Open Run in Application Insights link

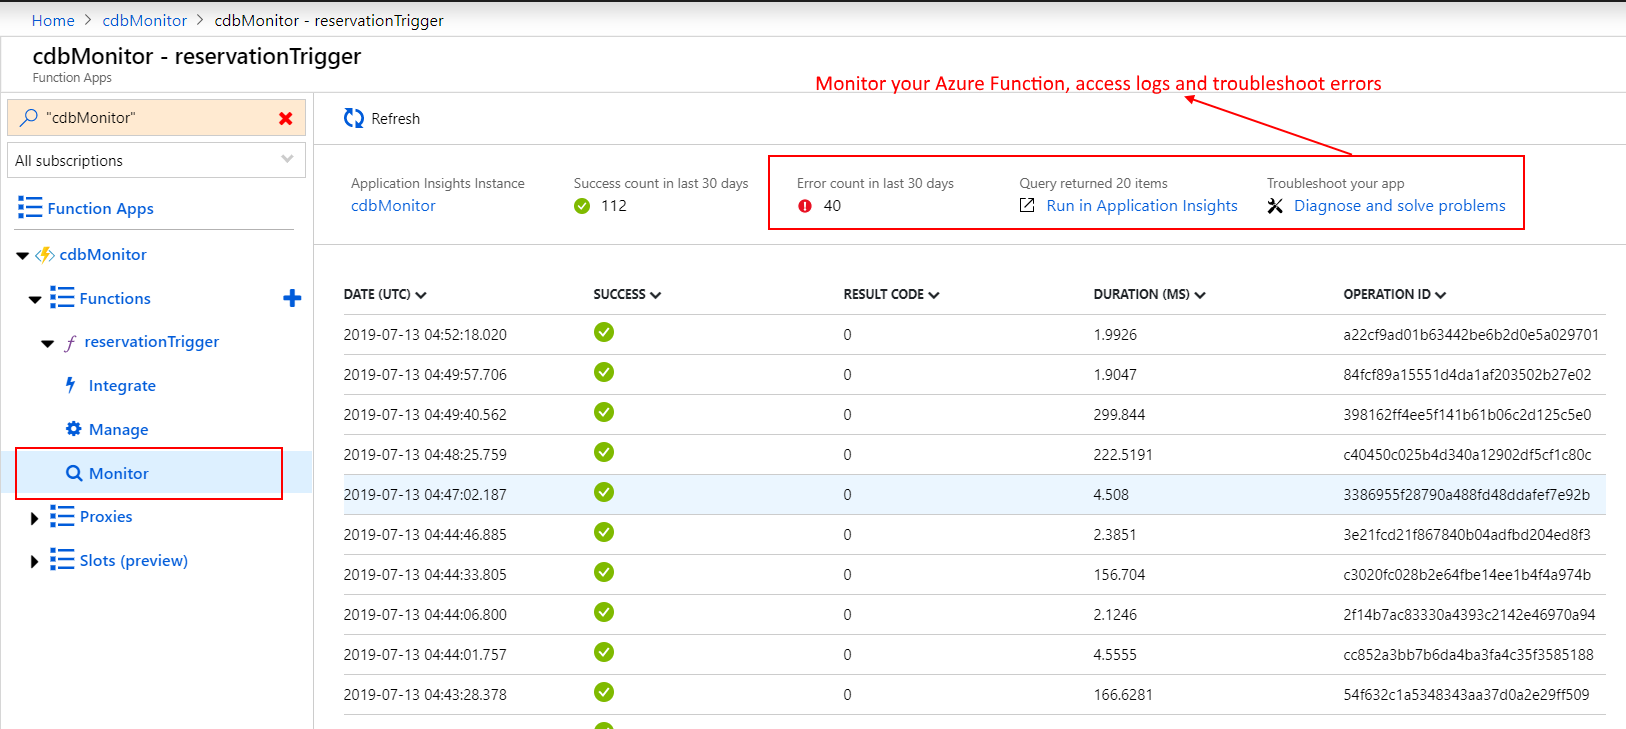pos(1142,206)
